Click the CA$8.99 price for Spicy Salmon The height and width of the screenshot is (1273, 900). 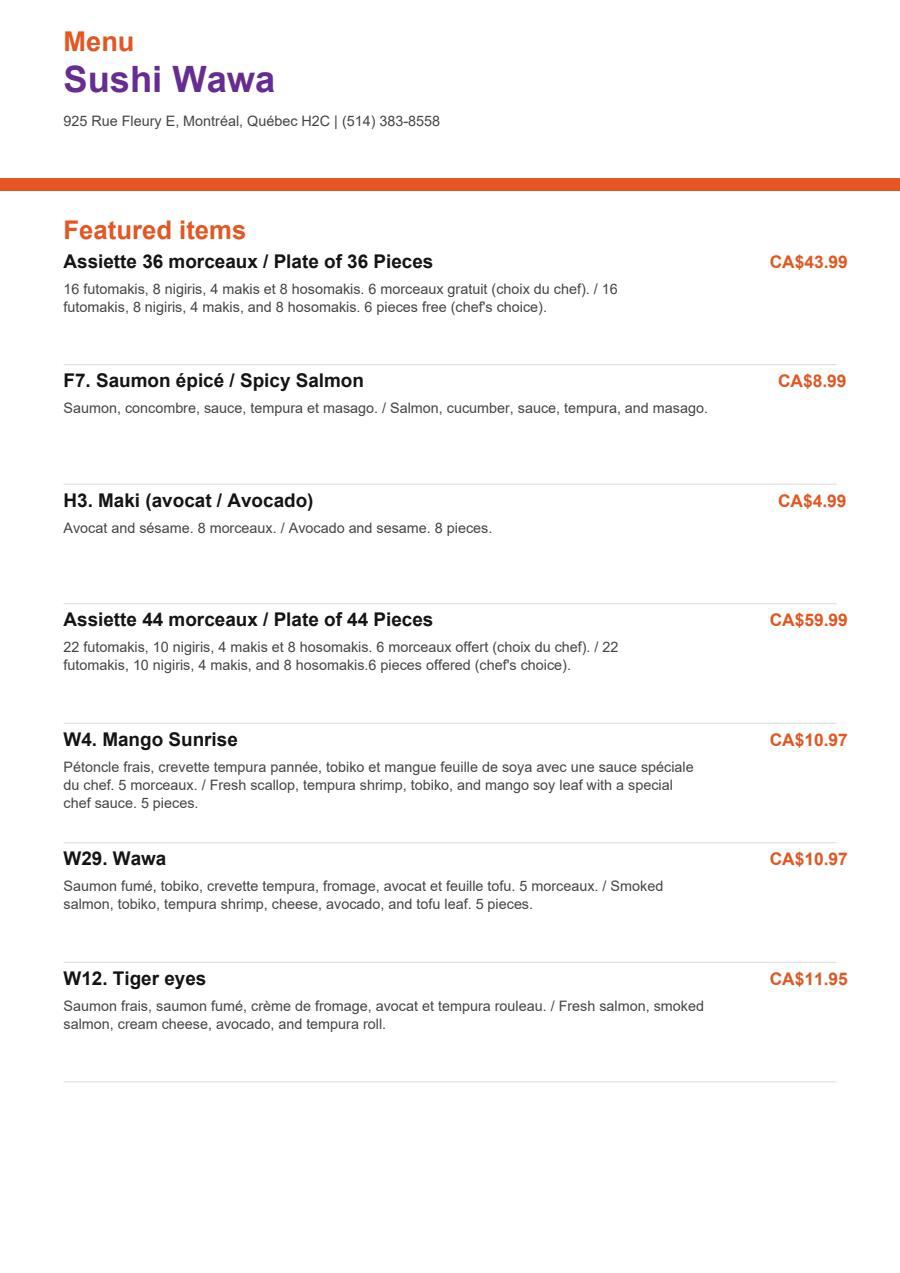click(x=812, y=381)
